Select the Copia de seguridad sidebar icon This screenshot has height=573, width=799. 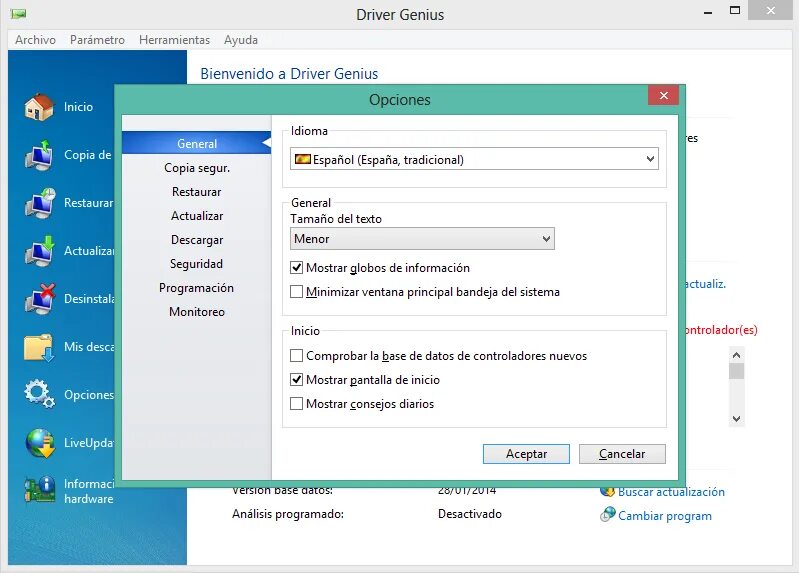39,155
